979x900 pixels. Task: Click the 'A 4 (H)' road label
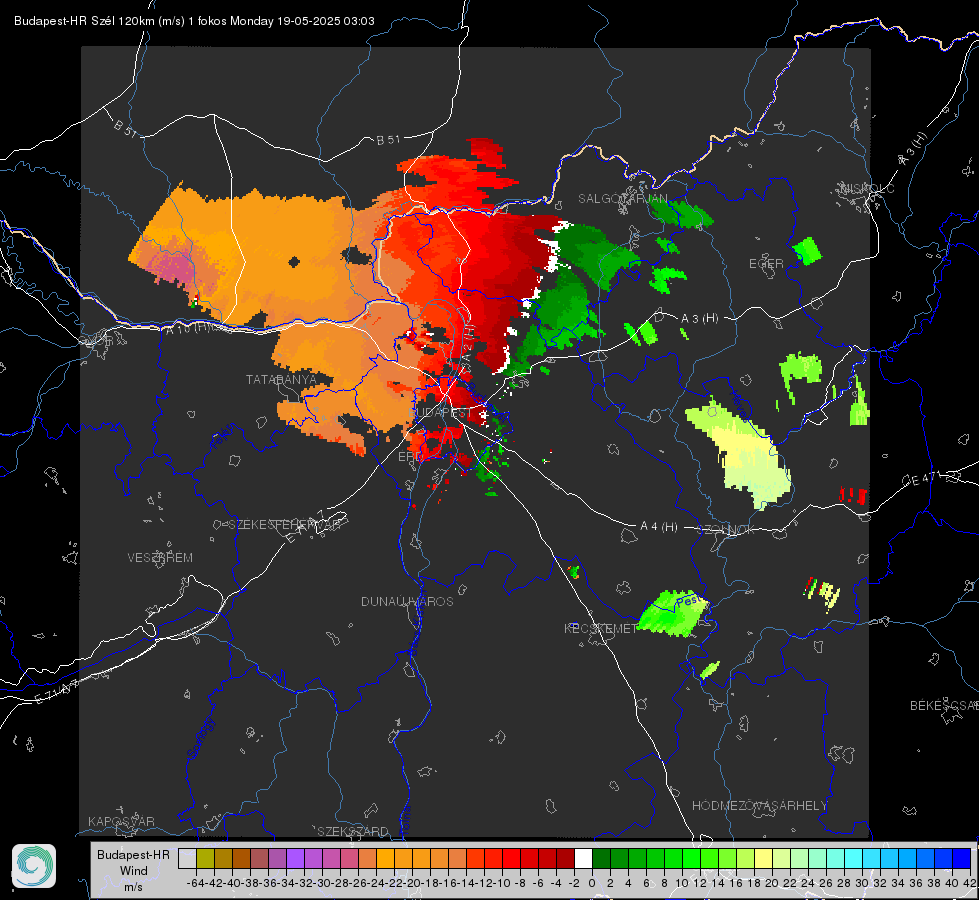pos(659,527)
